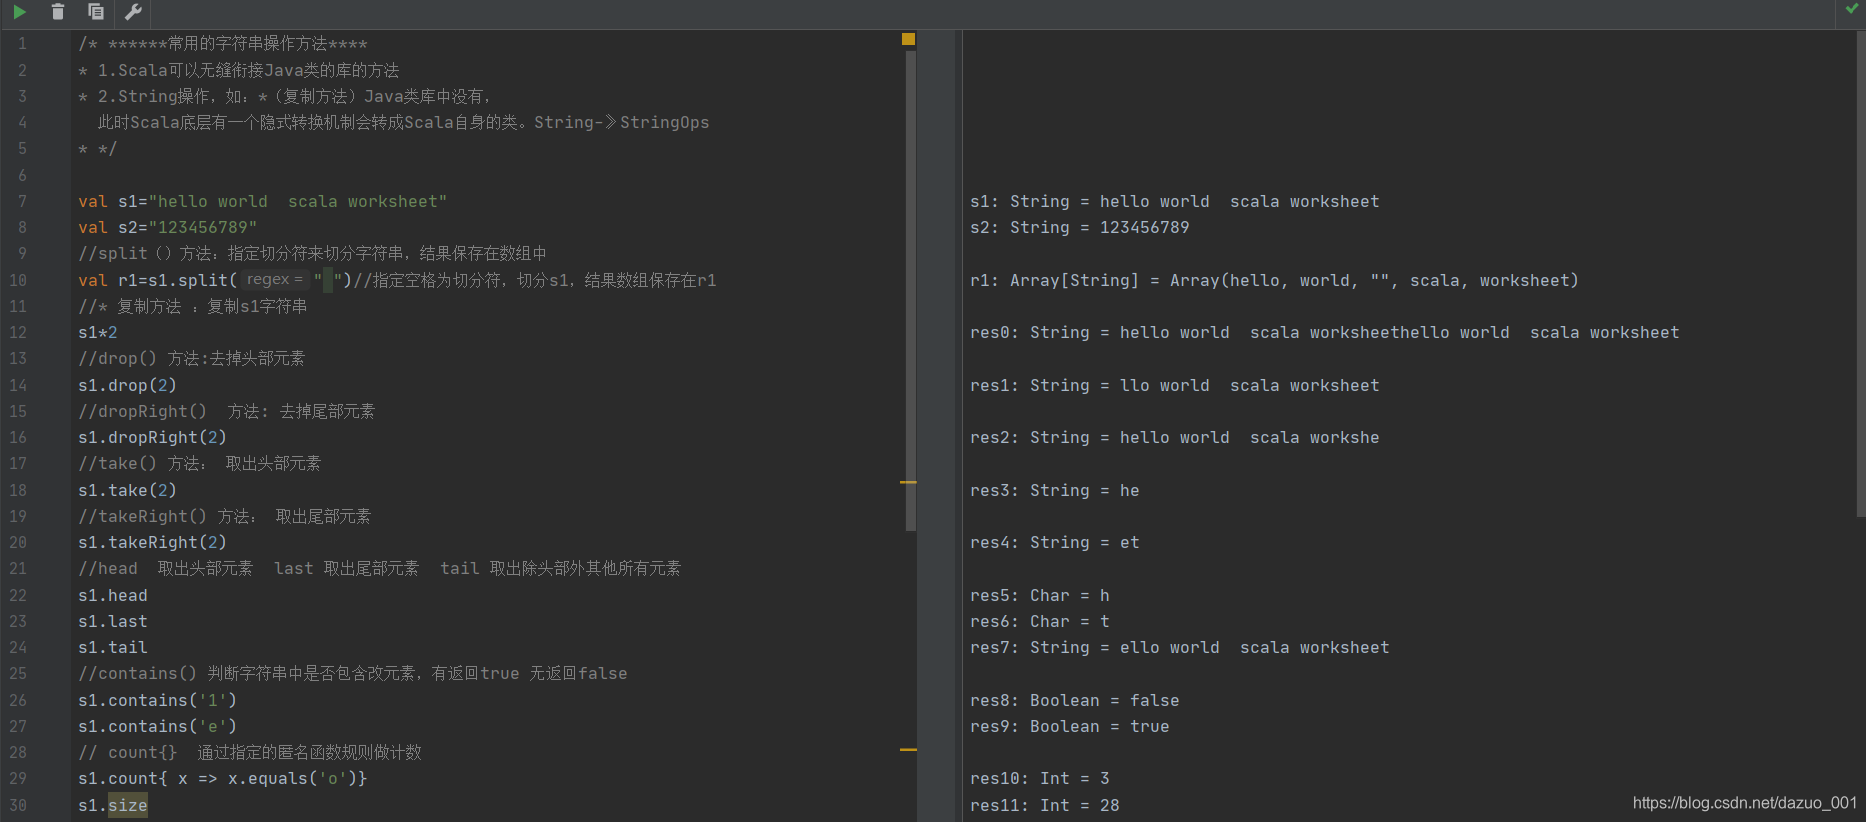1866x822 pixels.
Task: Click s1.last on line 23
Action: click(113, 621)
